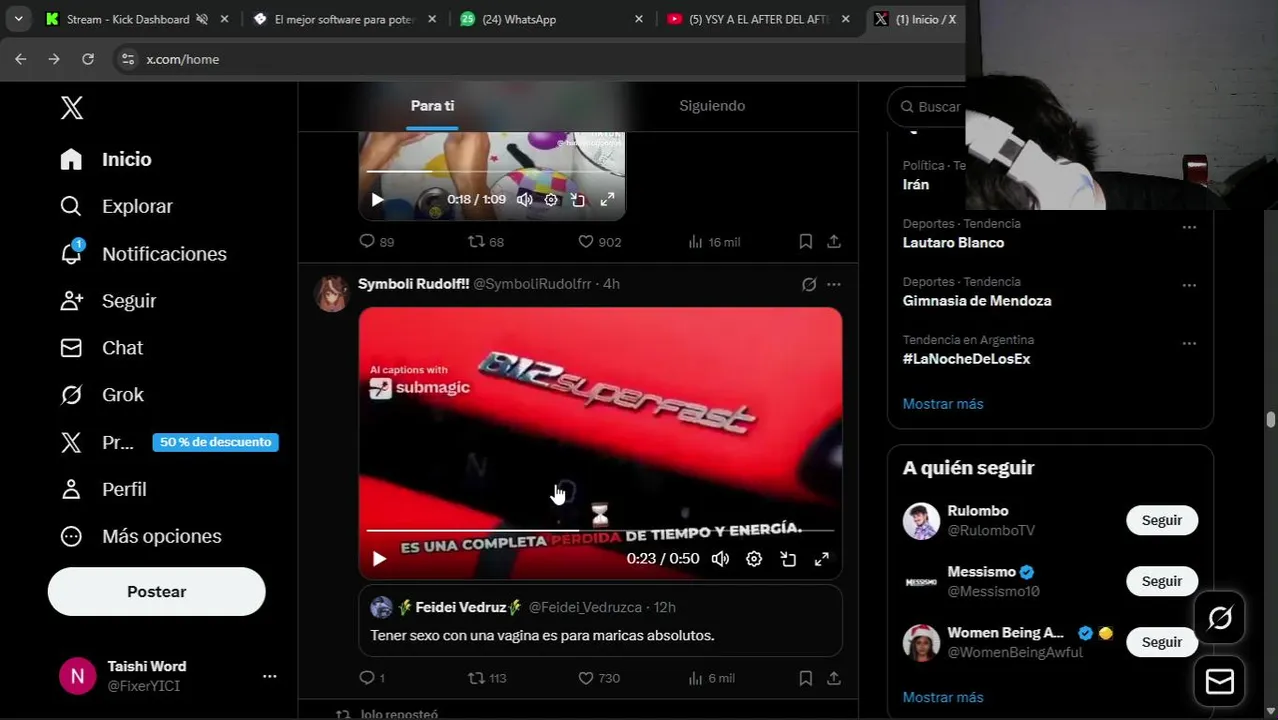Share the Symboli Rudolf post
The image size is (1278, 720).
(x=834, y=678)
